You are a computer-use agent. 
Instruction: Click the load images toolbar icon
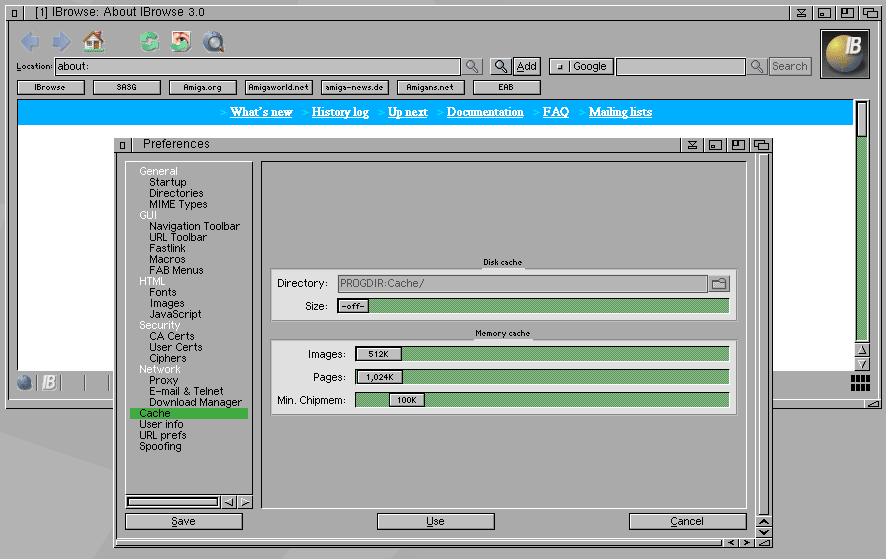[x=181, y=41]
